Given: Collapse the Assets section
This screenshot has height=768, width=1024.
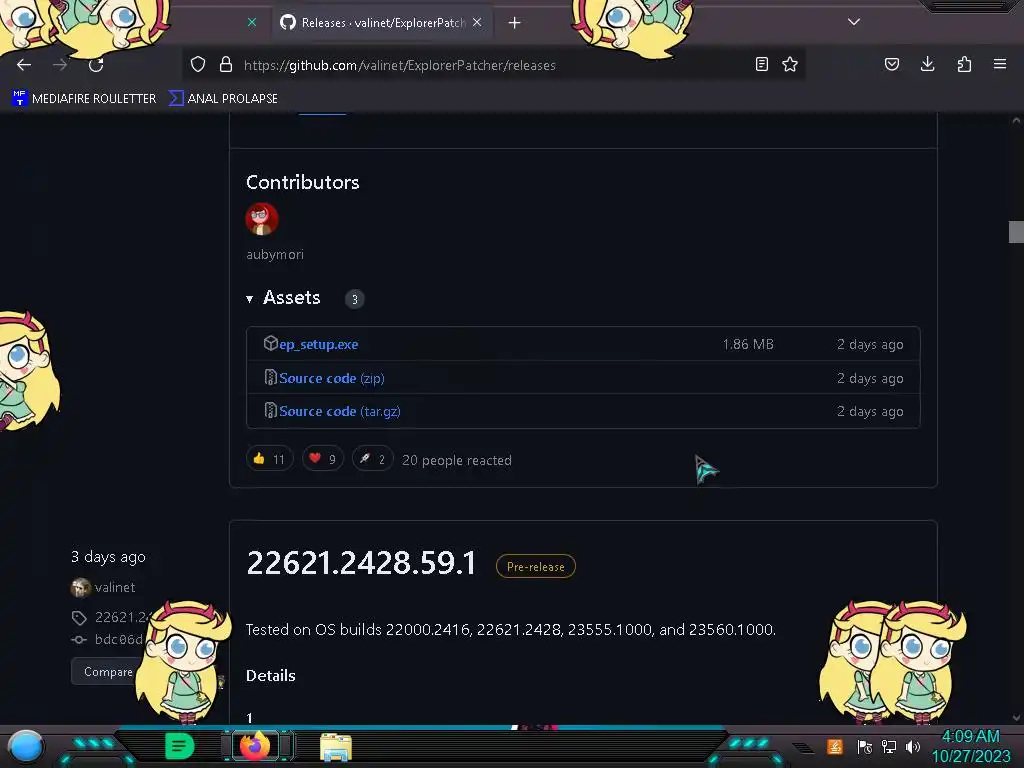Looking at the screenshot, I should [283, 298].
